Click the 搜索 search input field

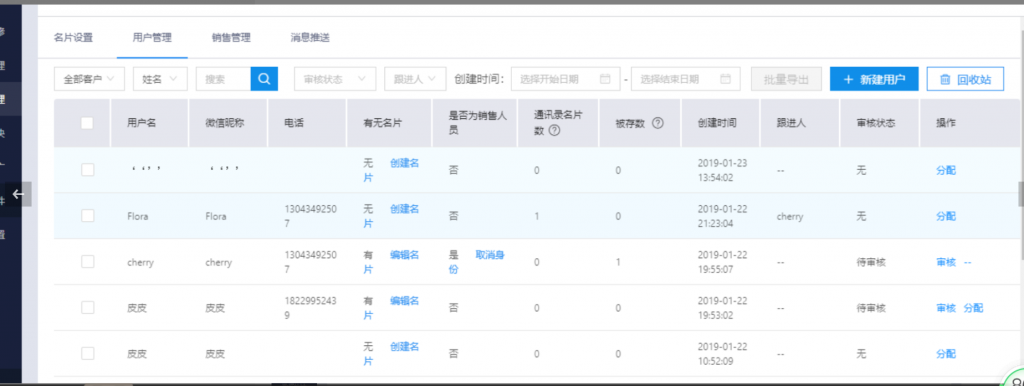point(223,79)
